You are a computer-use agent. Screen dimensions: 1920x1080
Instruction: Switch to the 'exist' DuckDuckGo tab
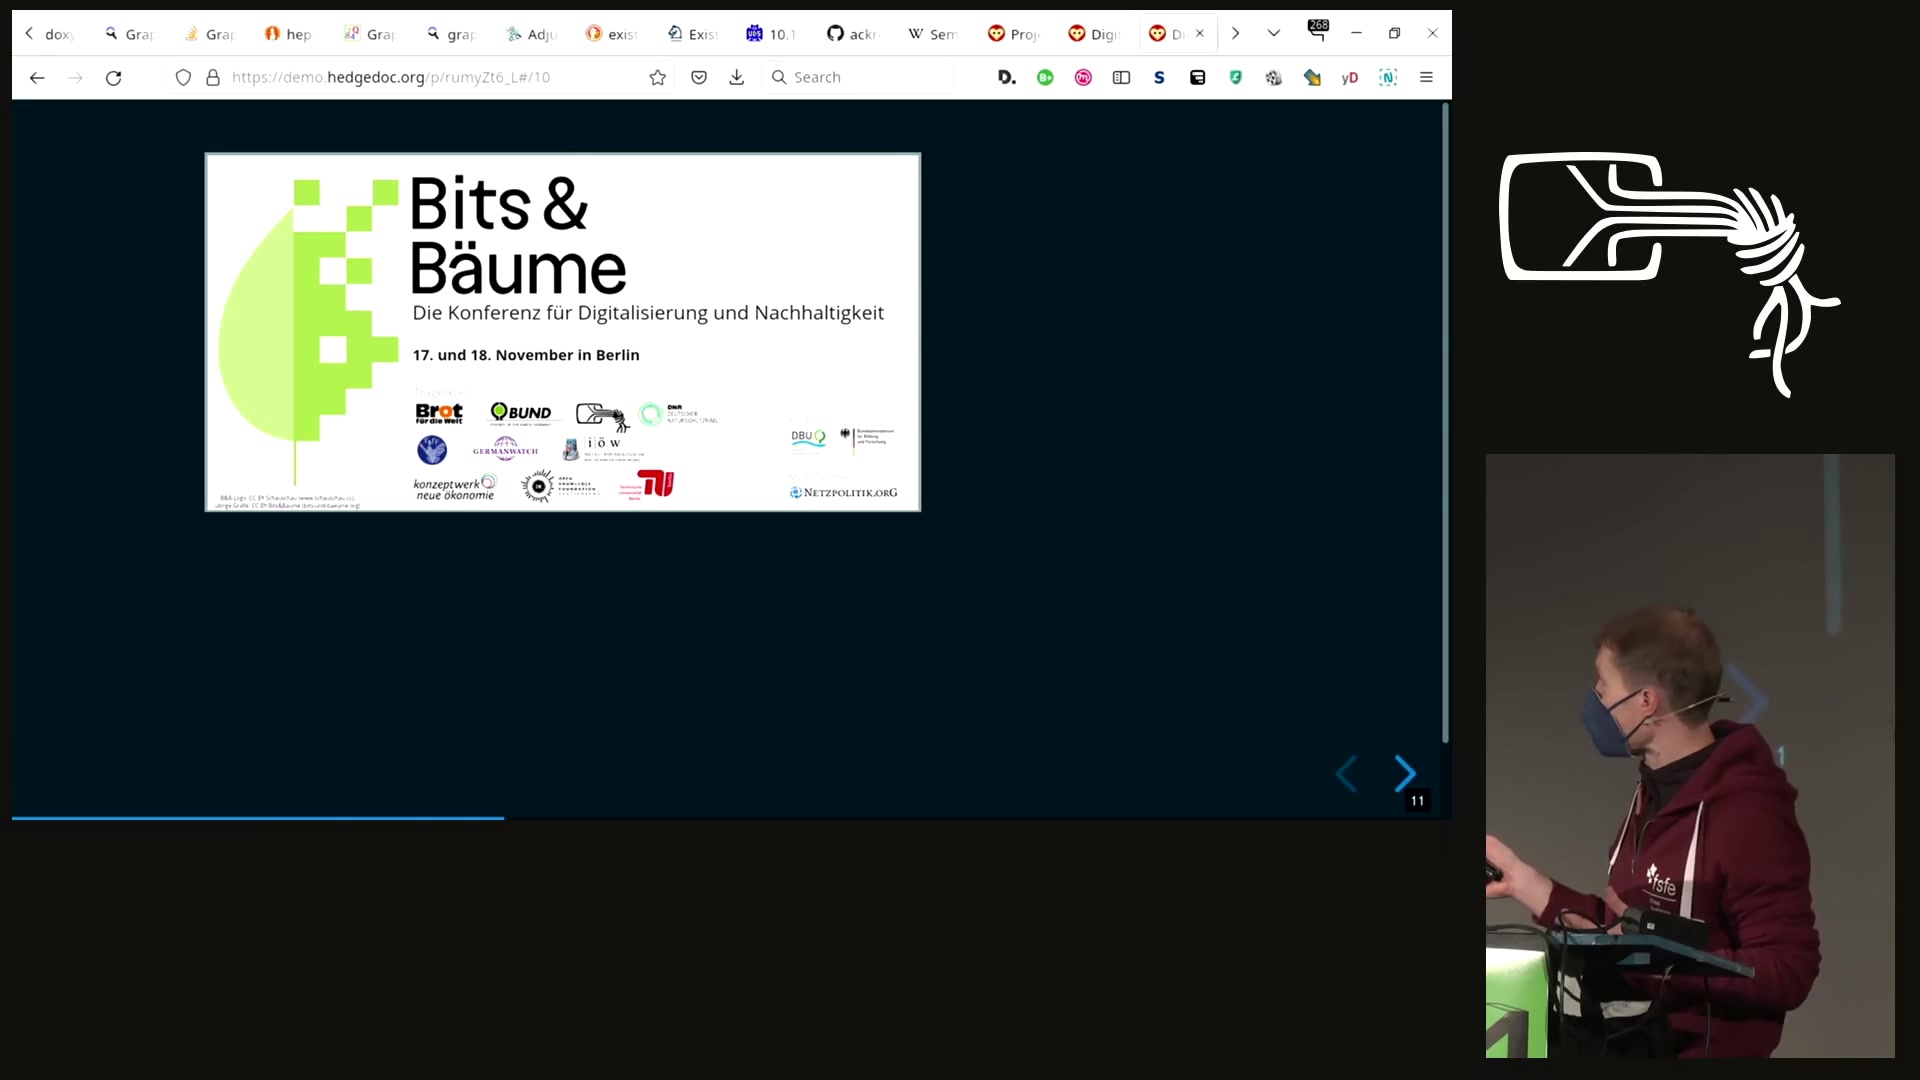(611, 34)
